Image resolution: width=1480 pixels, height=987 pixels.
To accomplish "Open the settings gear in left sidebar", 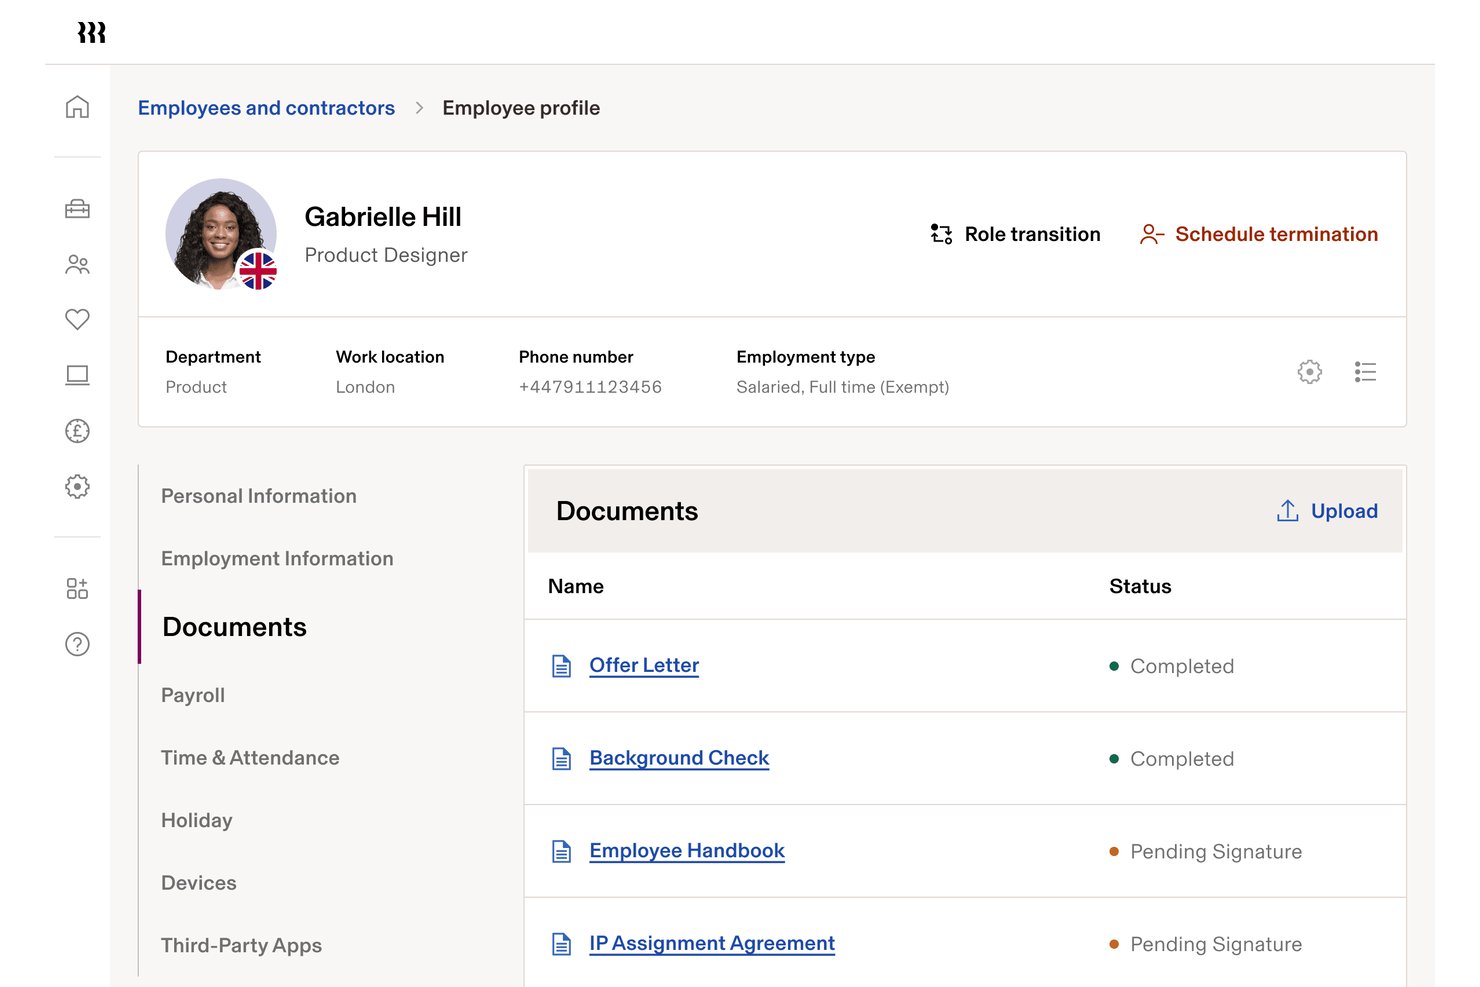I will (77, 487).
